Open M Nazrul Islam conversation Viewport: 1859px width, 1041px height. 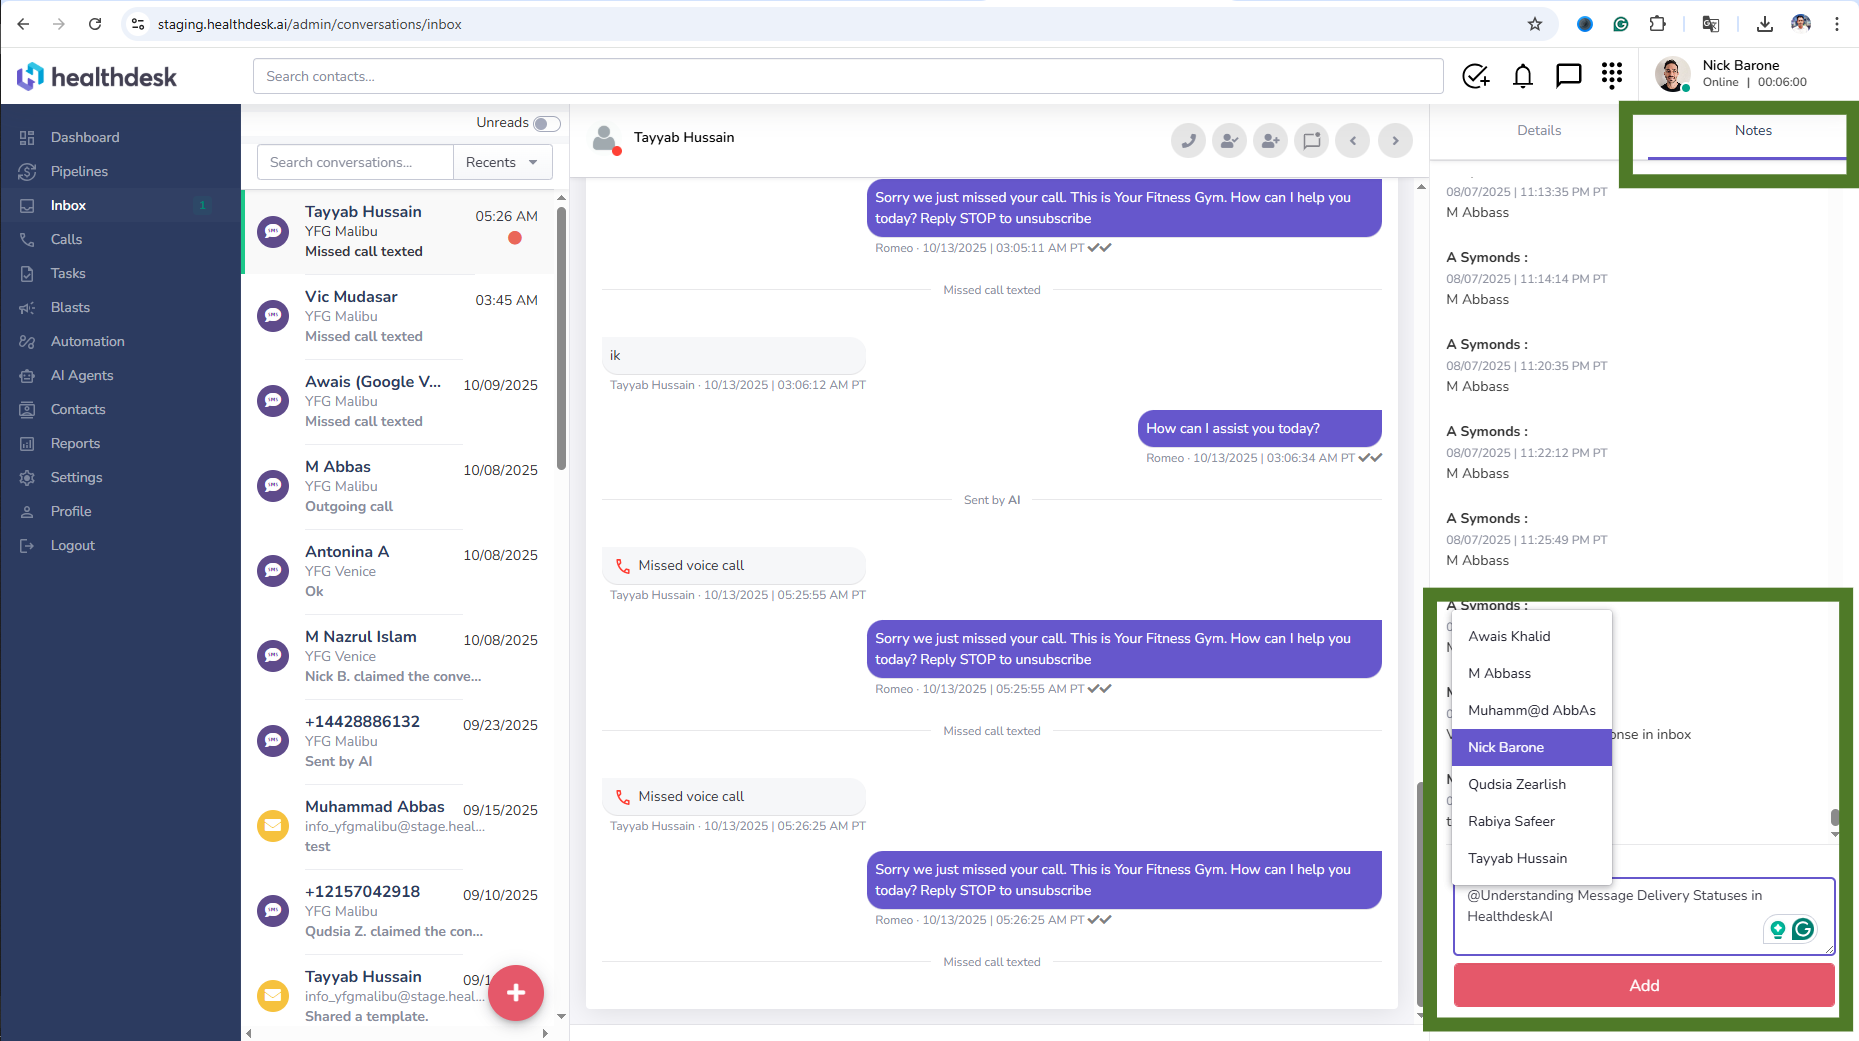point(400,656)
